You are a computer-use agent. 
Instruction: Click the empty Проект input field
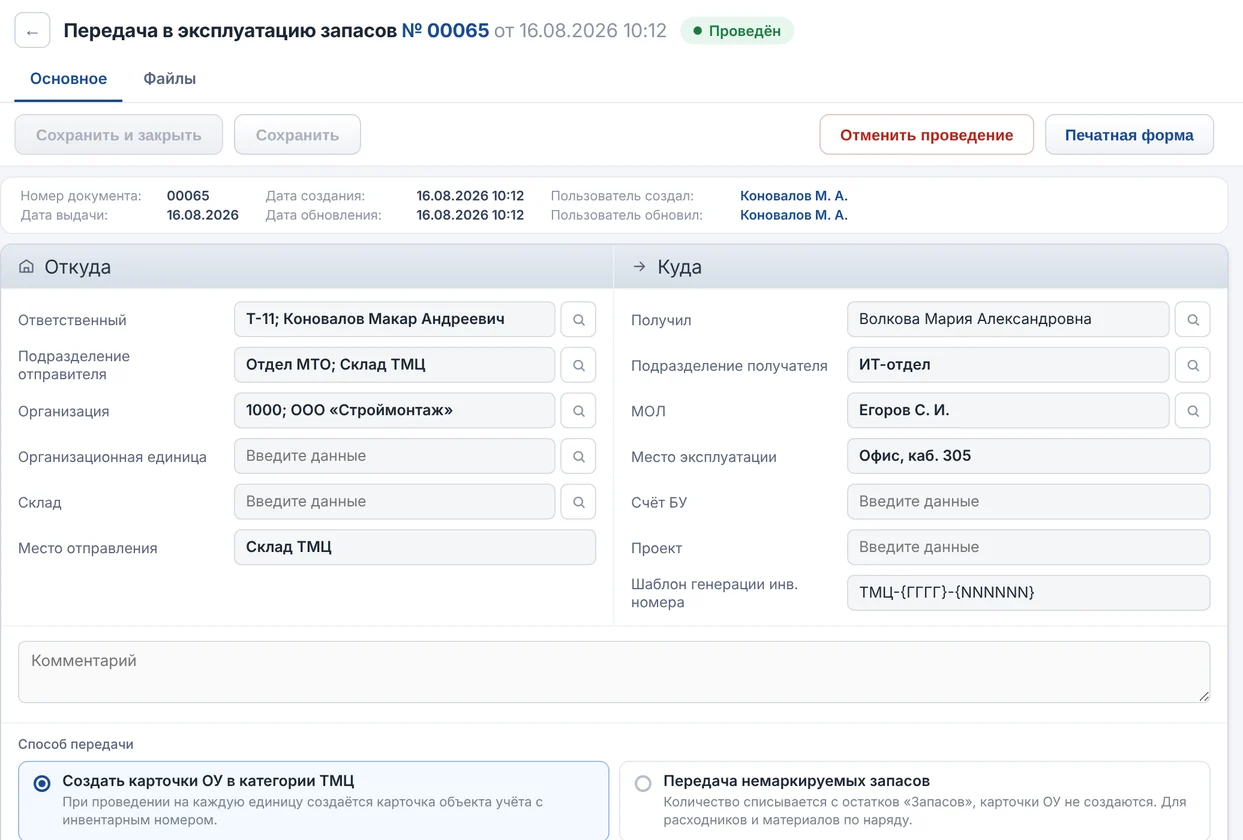point(1028,547)
